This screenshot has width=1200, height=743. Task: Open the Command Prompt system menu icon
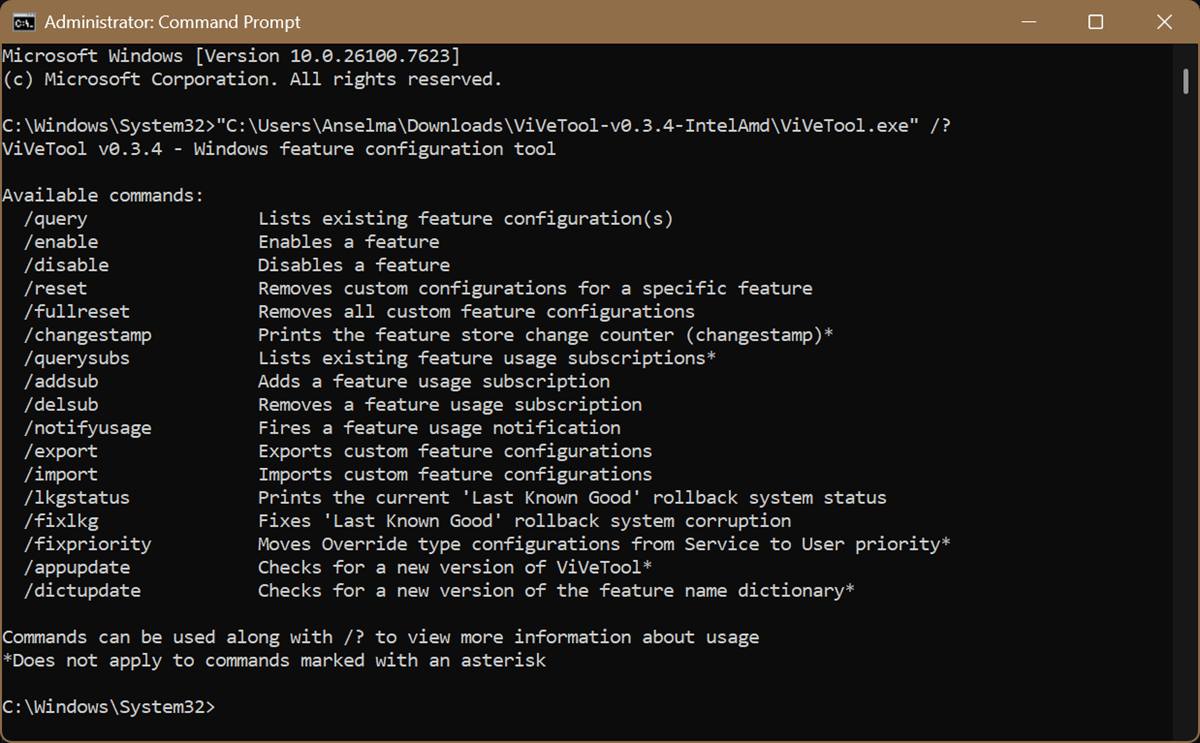coord(25,22)
